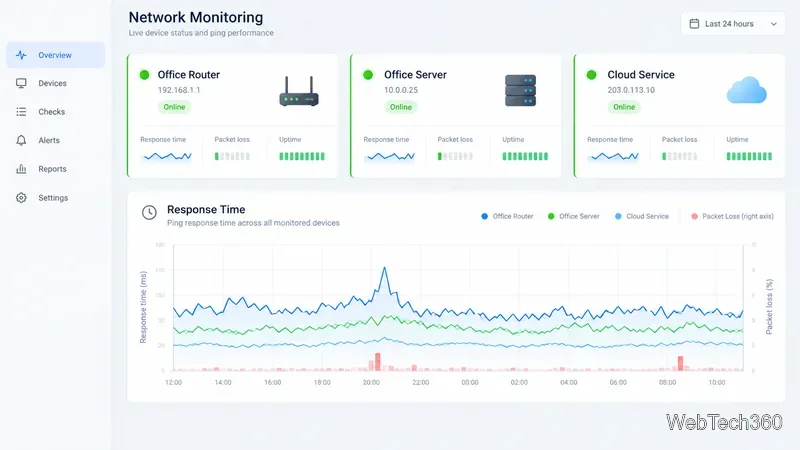Click packet loss spike bar near 08:00
Viewport: 800px width, 450px height.
point(680,363)
